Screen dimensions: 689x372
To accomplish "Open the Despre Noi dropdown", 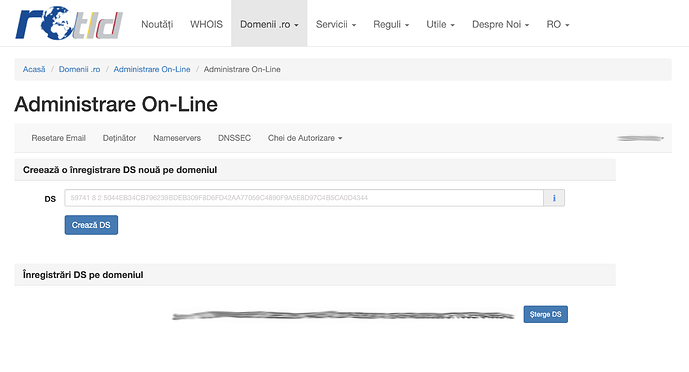I will point(500,25).
